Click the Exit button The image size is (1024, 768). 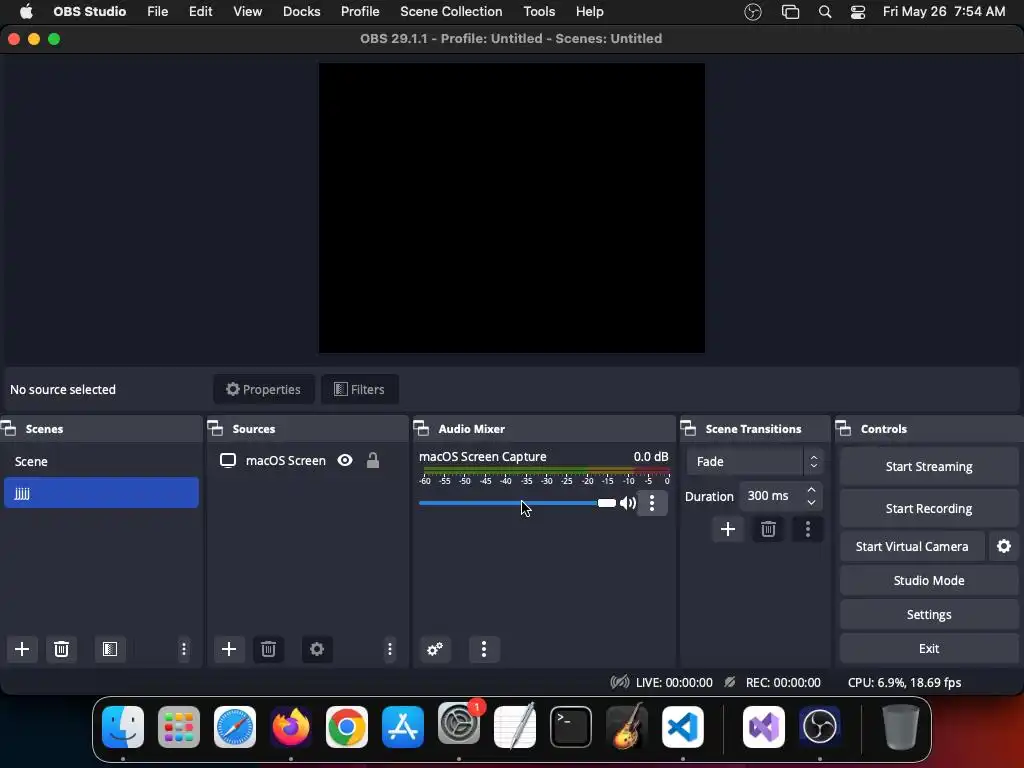[929, 648]
